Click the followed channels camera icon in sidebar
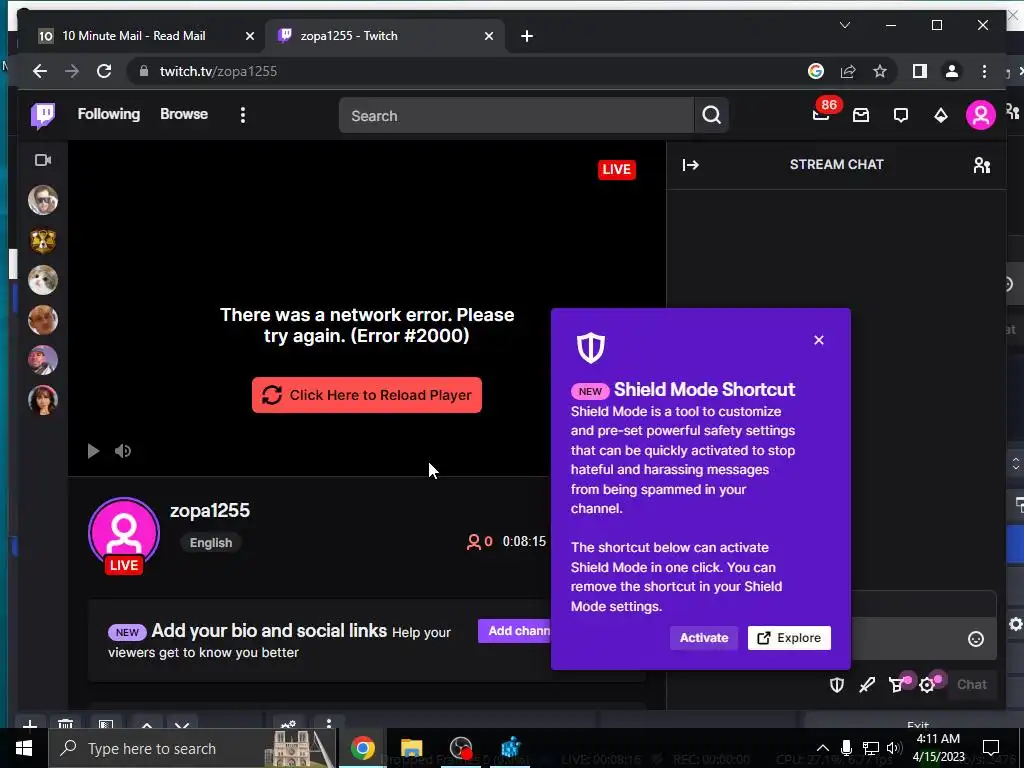Viewport: 1024px width, 768px height. coord(43,160)
